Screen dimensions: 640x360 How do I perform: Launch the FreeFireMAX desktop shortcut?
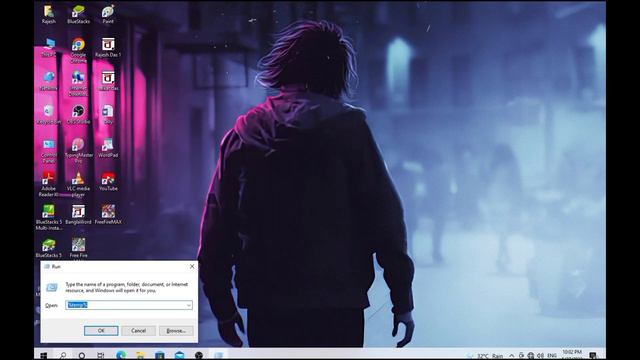tap(108, 215)
